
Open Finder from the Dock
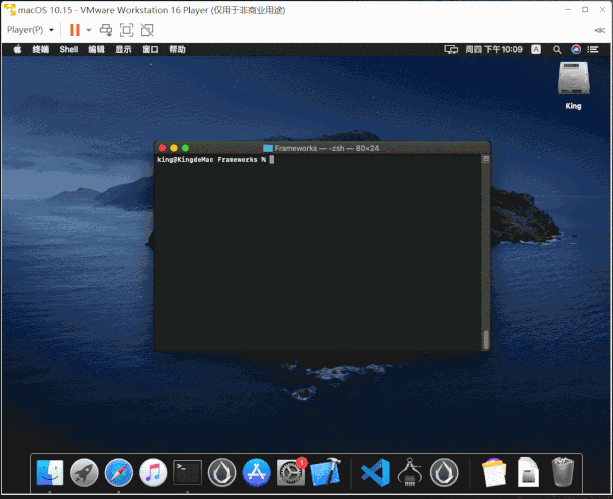tap(50, 472)
